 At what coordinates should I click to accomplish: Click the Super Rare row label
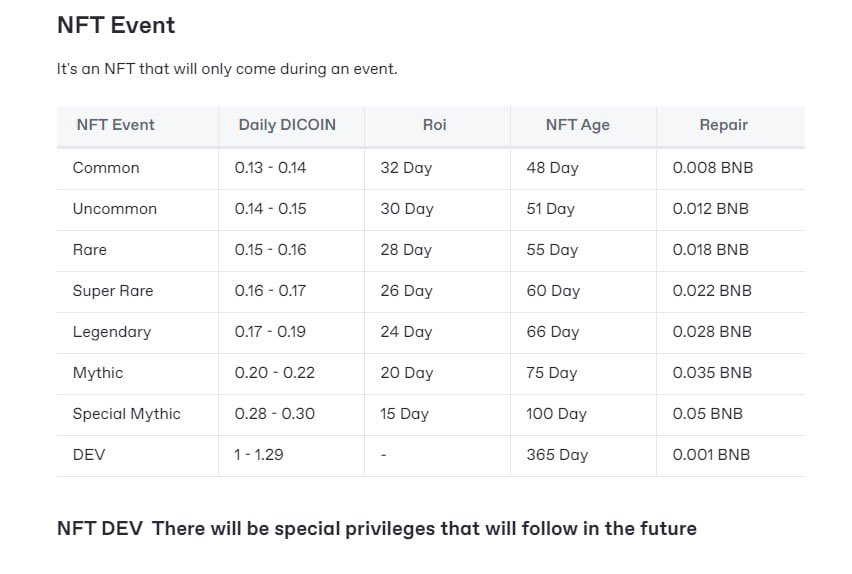(113, 291)
